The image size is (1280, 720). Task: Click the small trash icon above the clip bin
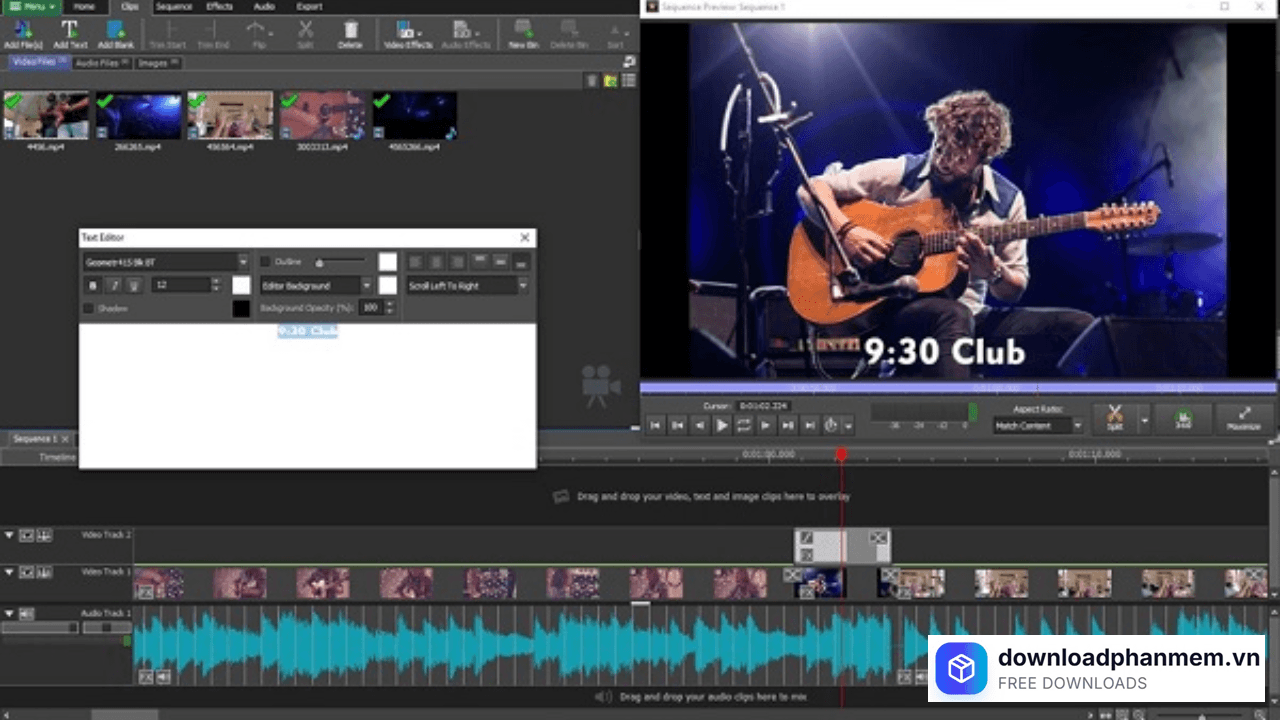(592, 81)
